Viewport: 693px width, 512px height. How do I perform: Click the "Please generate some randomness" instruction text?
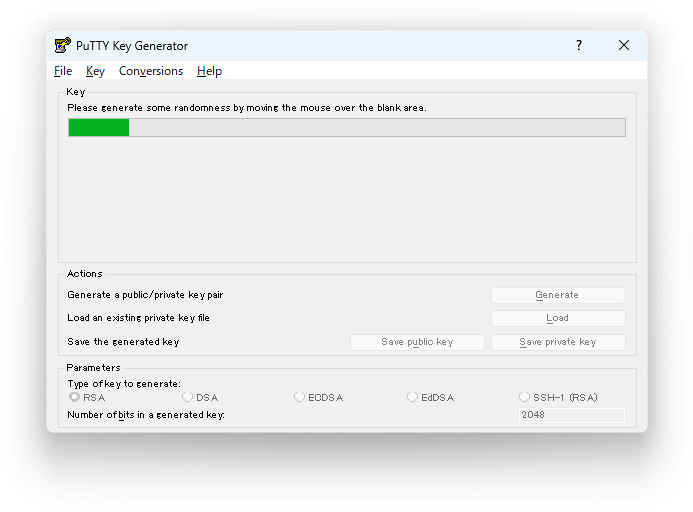tap(247, 108)
